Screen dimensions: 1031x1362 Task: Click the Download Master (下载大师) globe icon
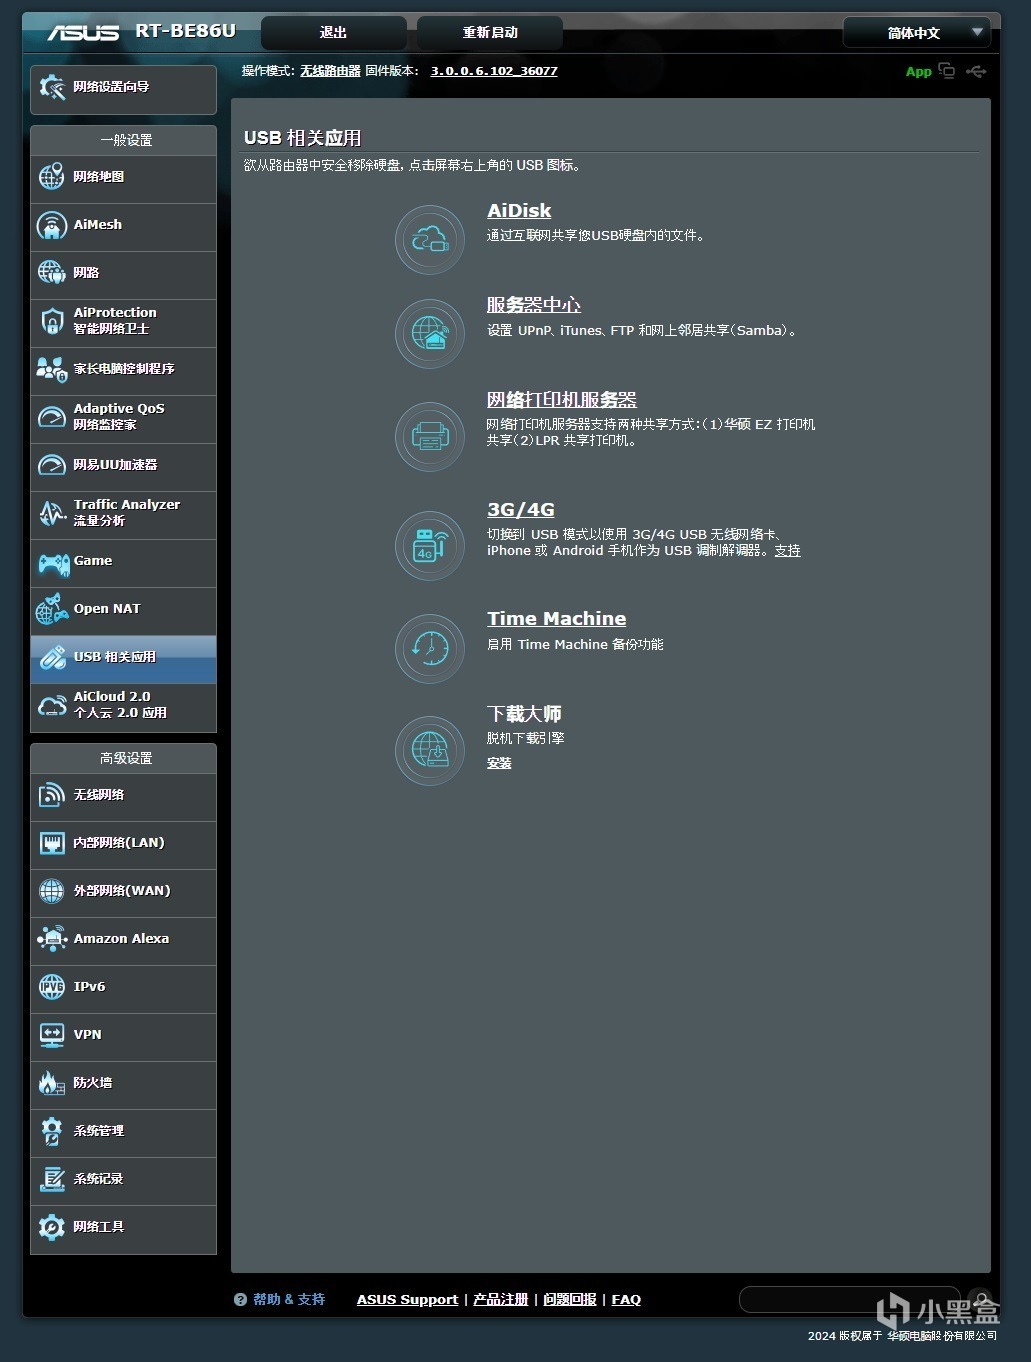tap(430, 750)
